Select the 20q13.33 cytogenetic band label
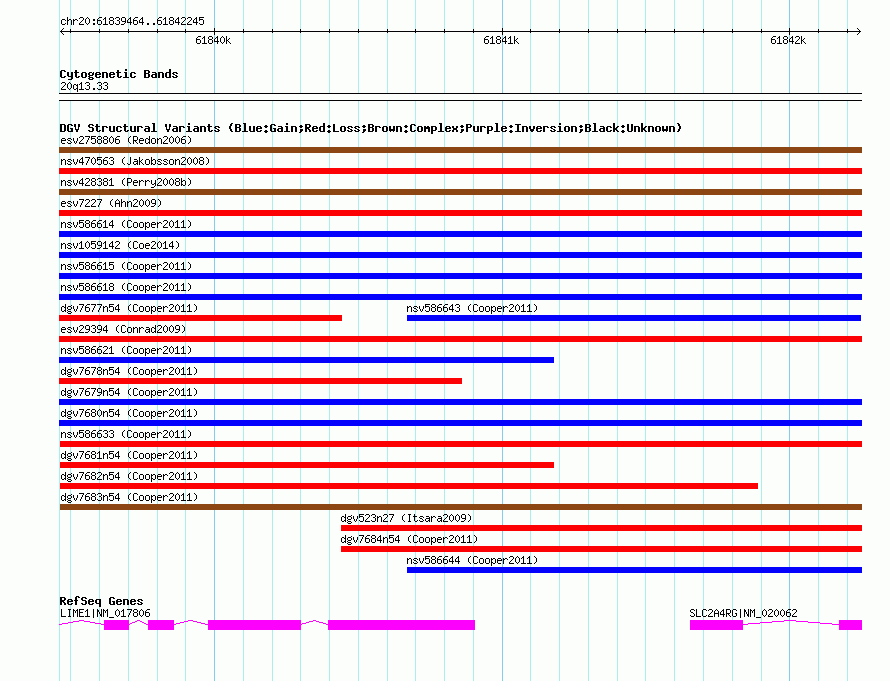 (x=84, y=87)
